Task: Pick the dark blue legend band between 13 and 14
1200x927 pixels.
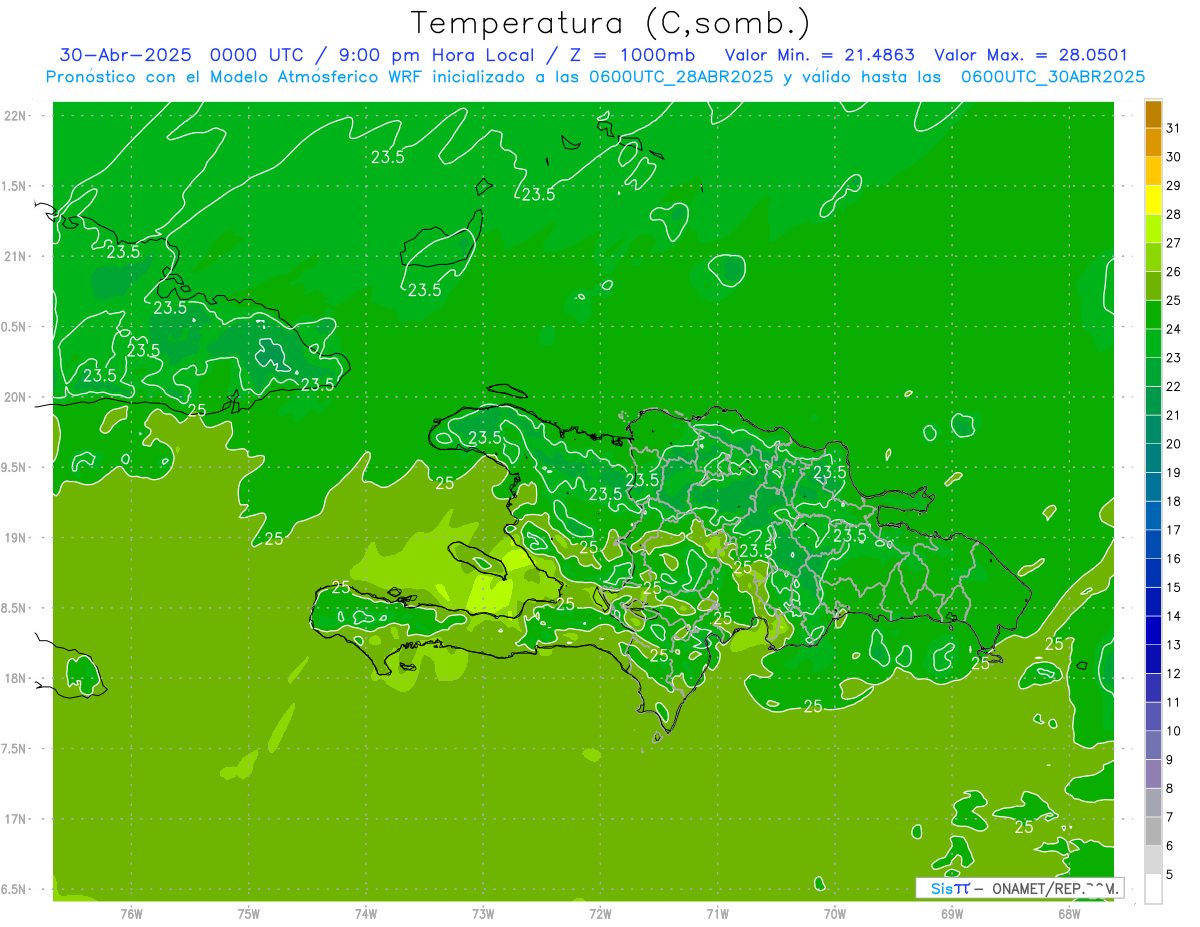Action: [1153, 630]
